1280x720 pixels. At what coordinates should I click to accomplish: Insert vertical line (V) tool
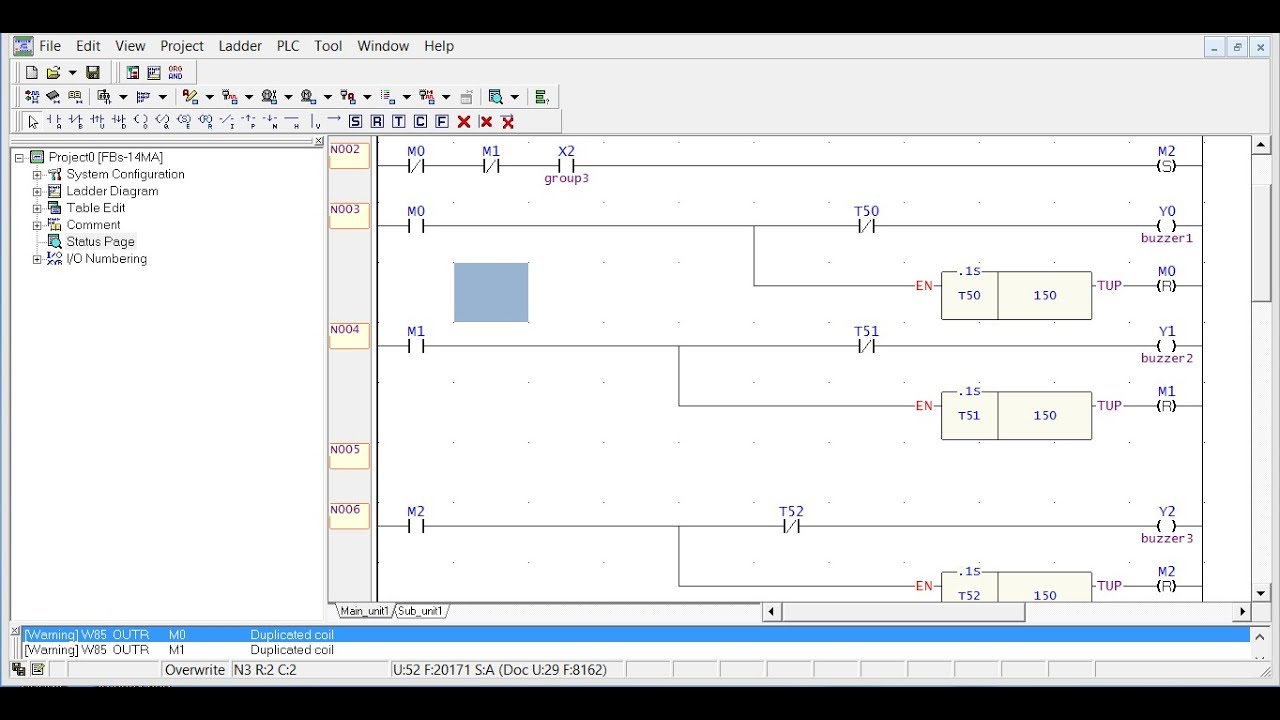pos(316,122)
